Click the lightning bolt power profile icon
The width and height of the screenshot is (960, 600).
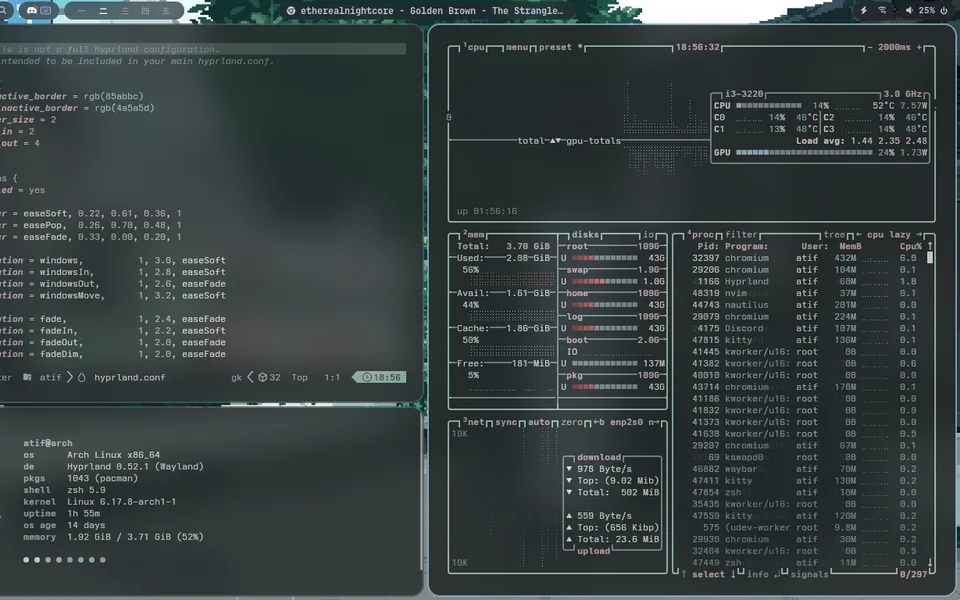864,10
